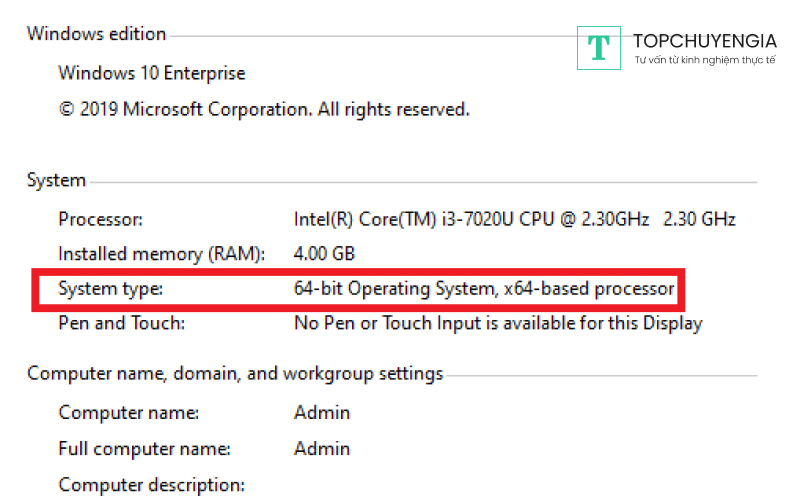
Task: Click the Vietnamese tagline under TOPCHUYENGIA
Action: (704, 61)
